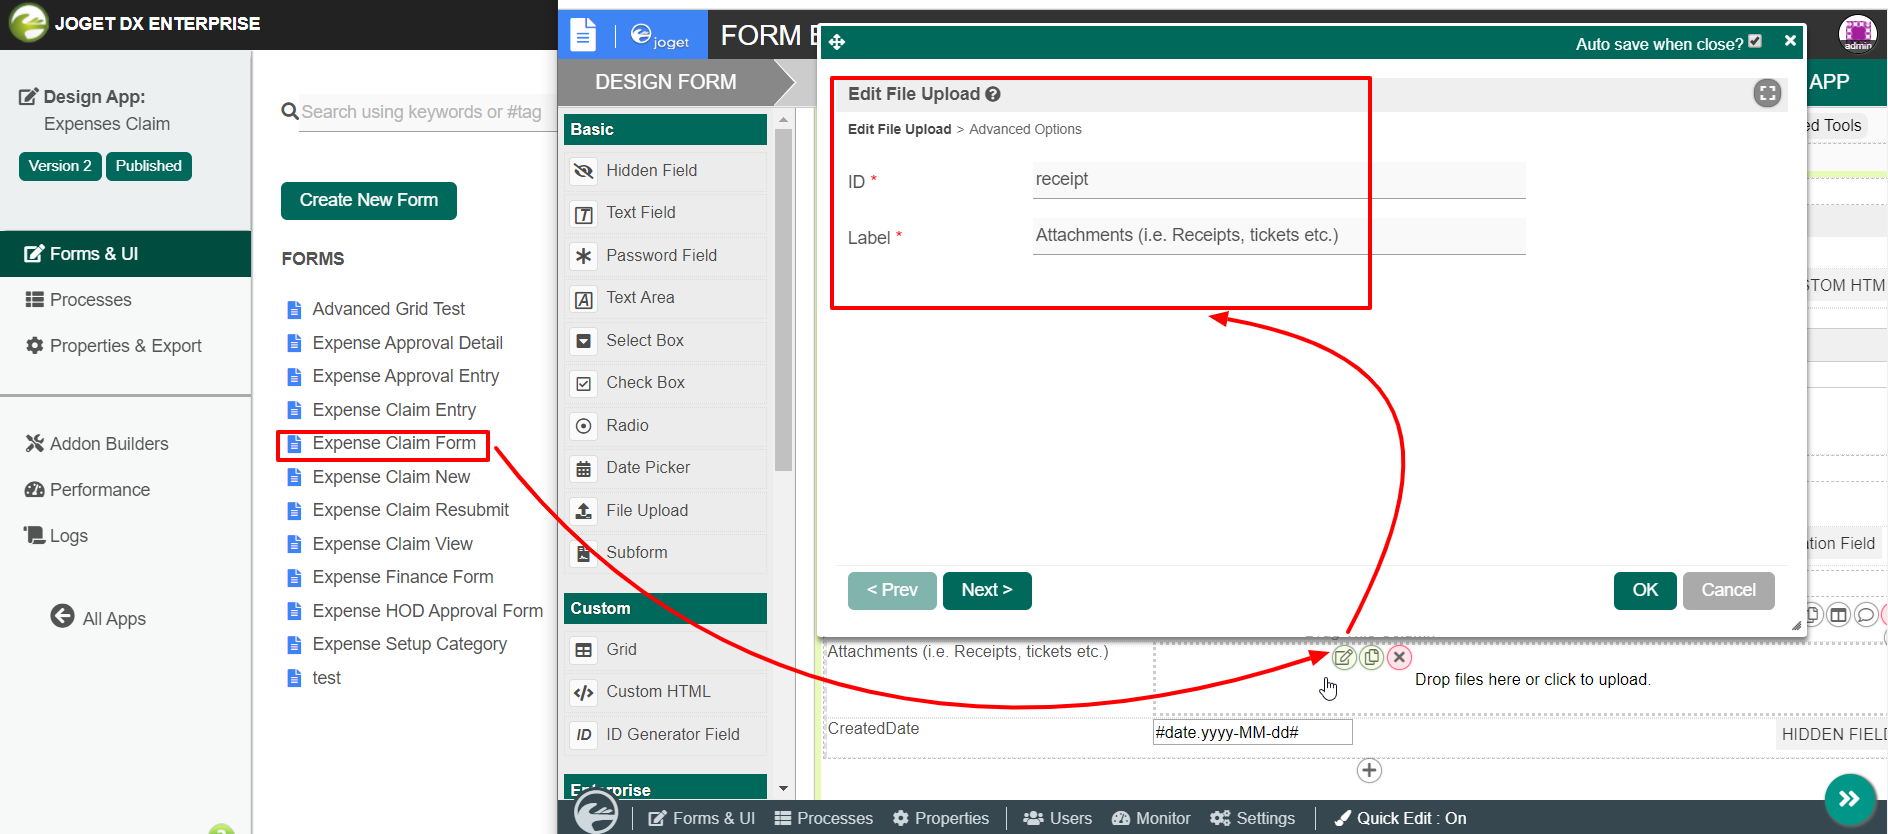Image resolution: width=1888 pixels, height=834 pixels.
Task: Open Settings from the bottom bar
Action: [x=1252, y=818]
